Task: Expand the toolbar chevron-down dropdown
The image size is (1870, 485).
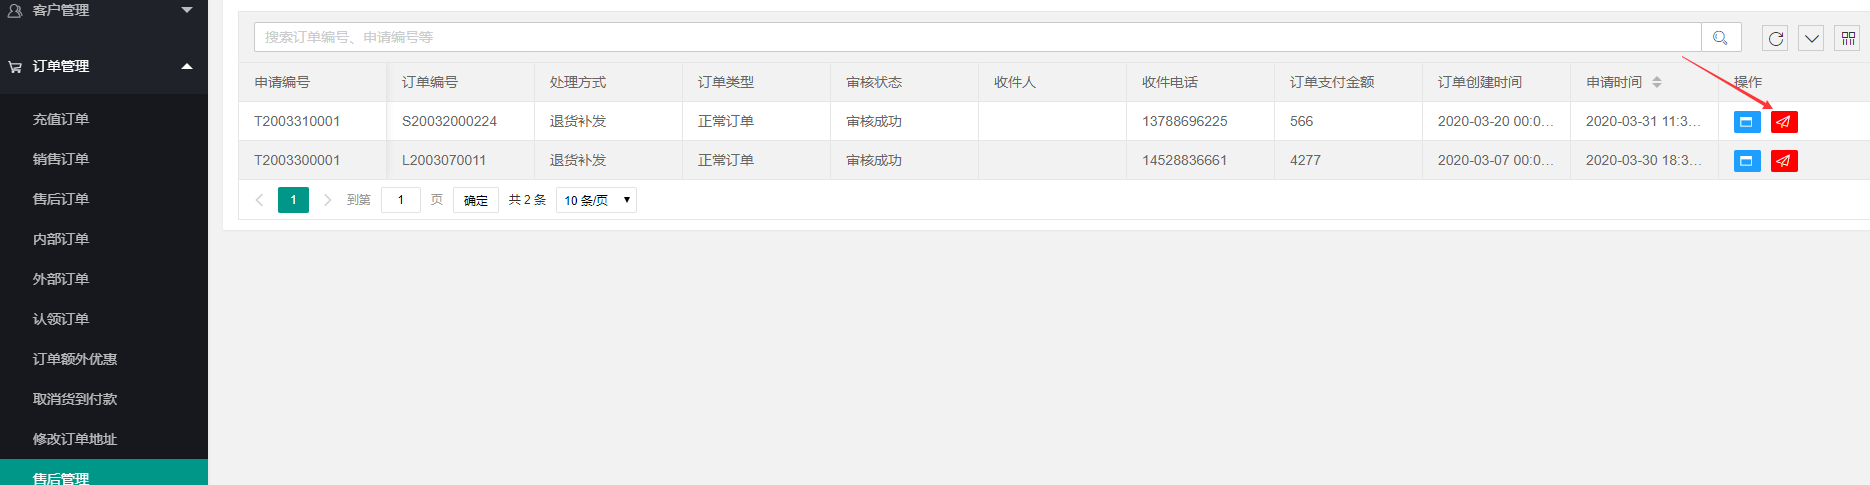Action: [x=1812, y=38]
